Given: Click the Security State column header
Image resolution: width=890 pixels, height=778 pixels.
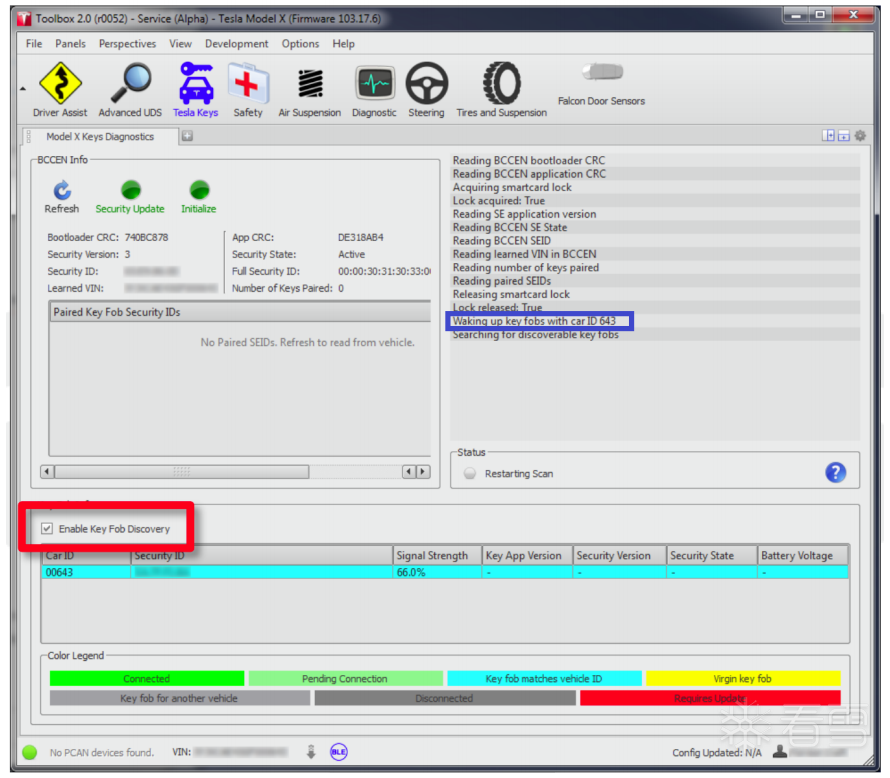Looking at the screenshot, I should [x=712, y=556].
